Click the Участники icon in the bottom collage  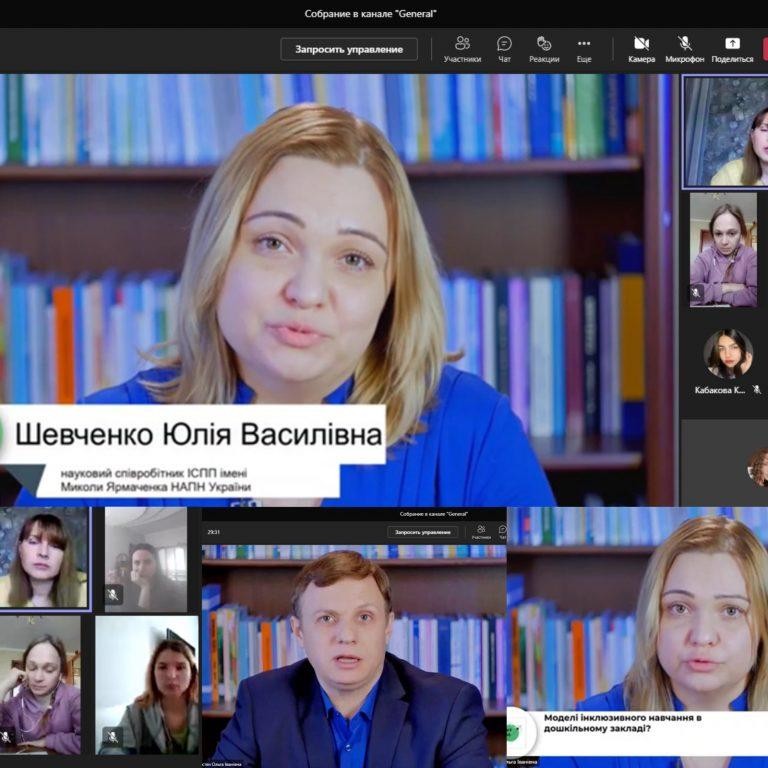point(481,531)
